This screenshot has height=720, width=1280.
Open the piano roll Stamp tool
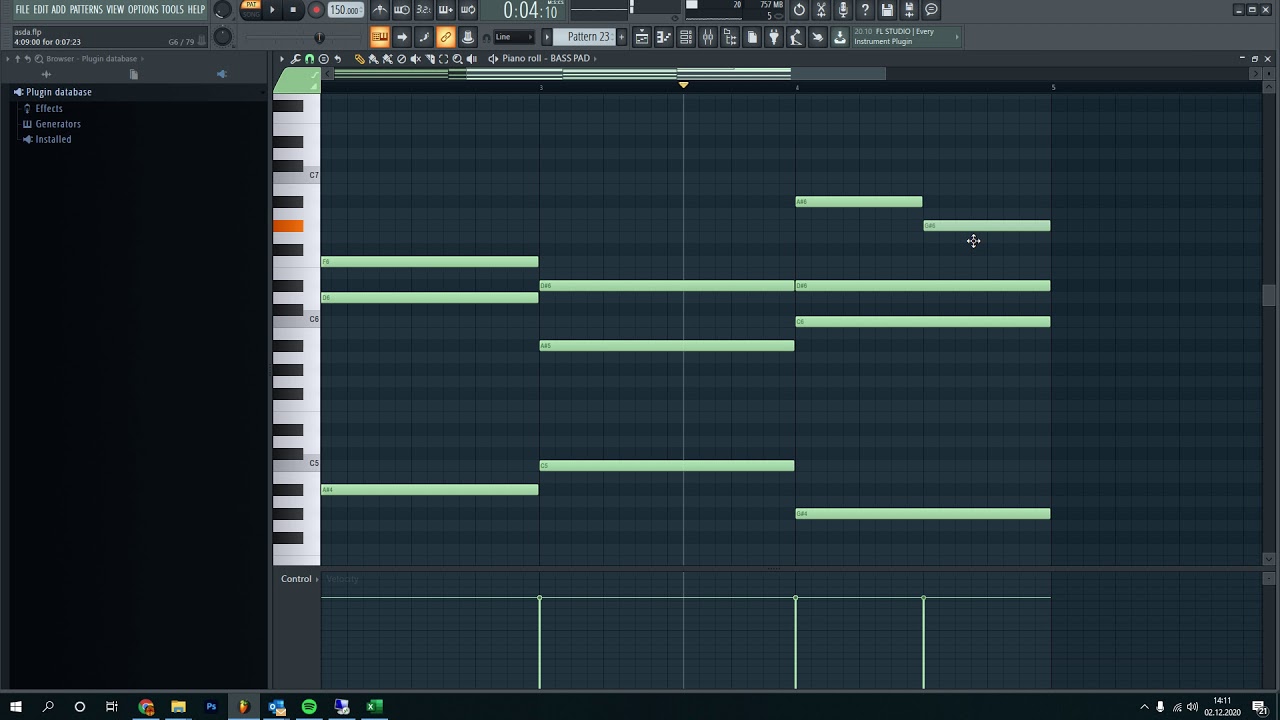(323, 59)
